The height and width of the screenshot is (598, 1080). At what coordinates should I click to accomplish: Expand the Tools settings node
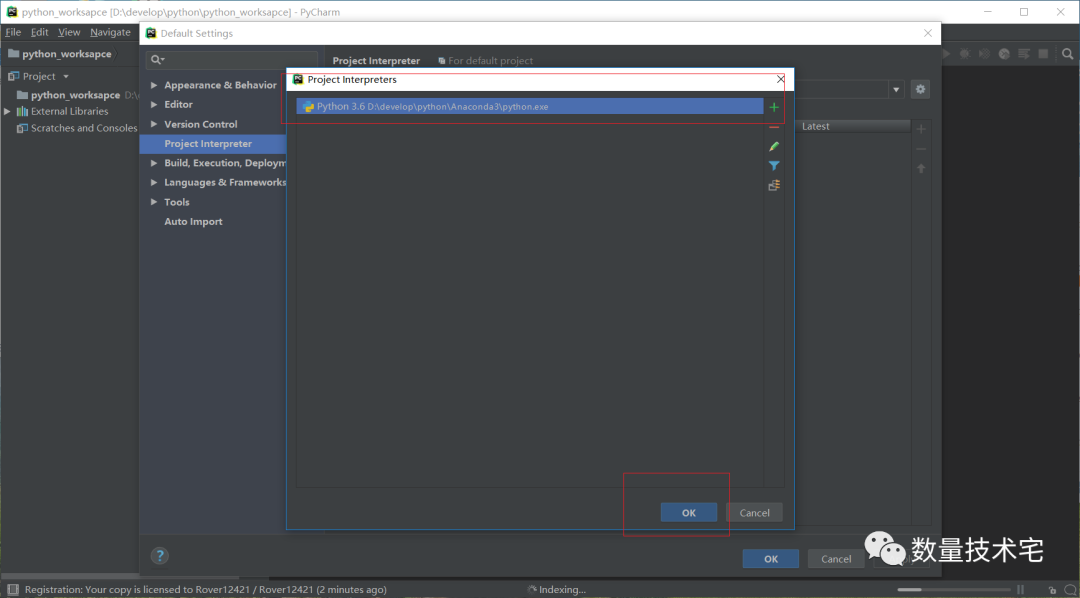coord(154,202)
